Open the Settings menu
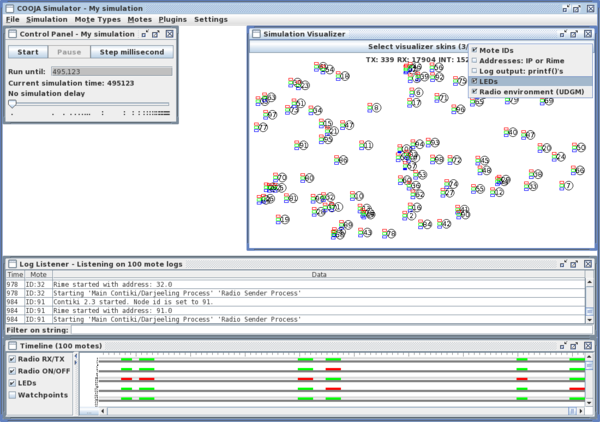 click(210, 19)
